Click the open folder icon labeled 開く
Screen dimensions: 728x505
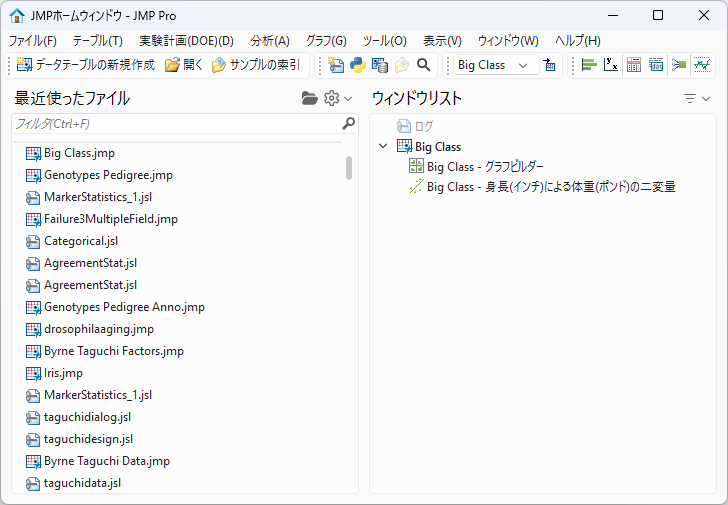pyautogui.click(x=172, y=65)
